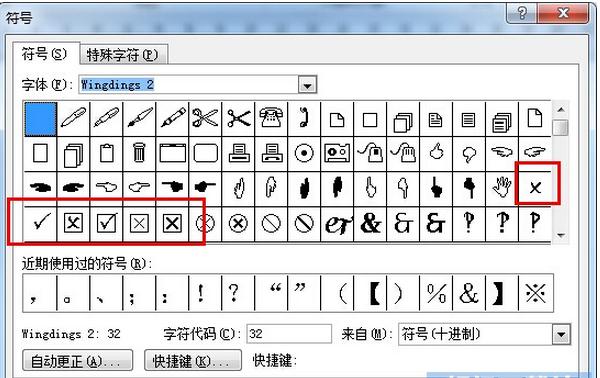The height and width of the screenshot is (378, 600).
Task: Choose the stylized 'er' ampersand symbol
Action: coord(337,223)
